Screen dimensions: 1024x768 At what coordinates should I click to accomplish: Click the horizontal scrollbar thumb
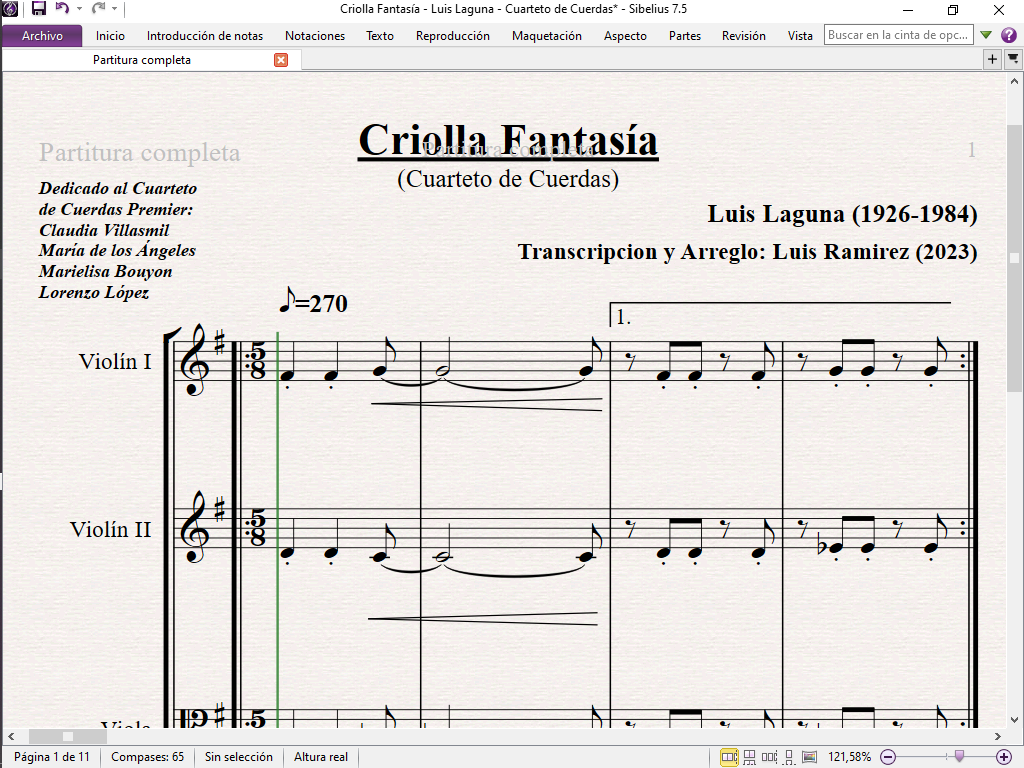tap(68, 737)
